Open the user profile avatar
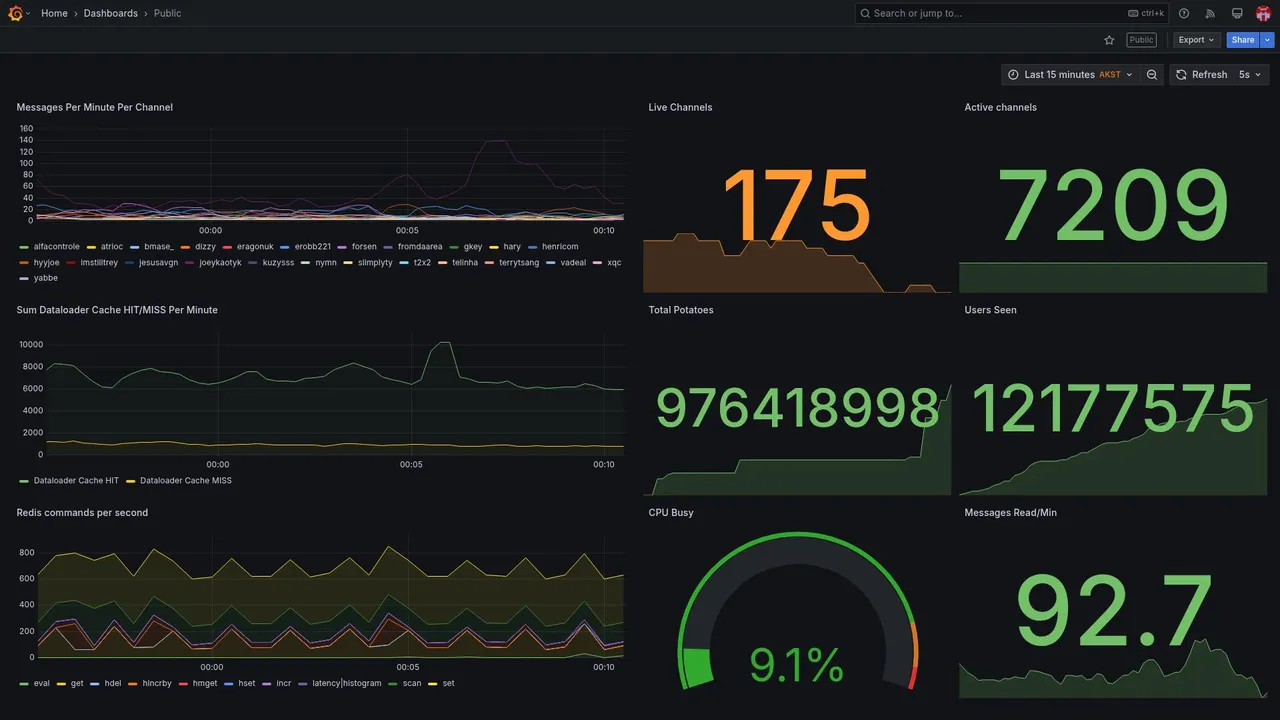 (1263, 13)
